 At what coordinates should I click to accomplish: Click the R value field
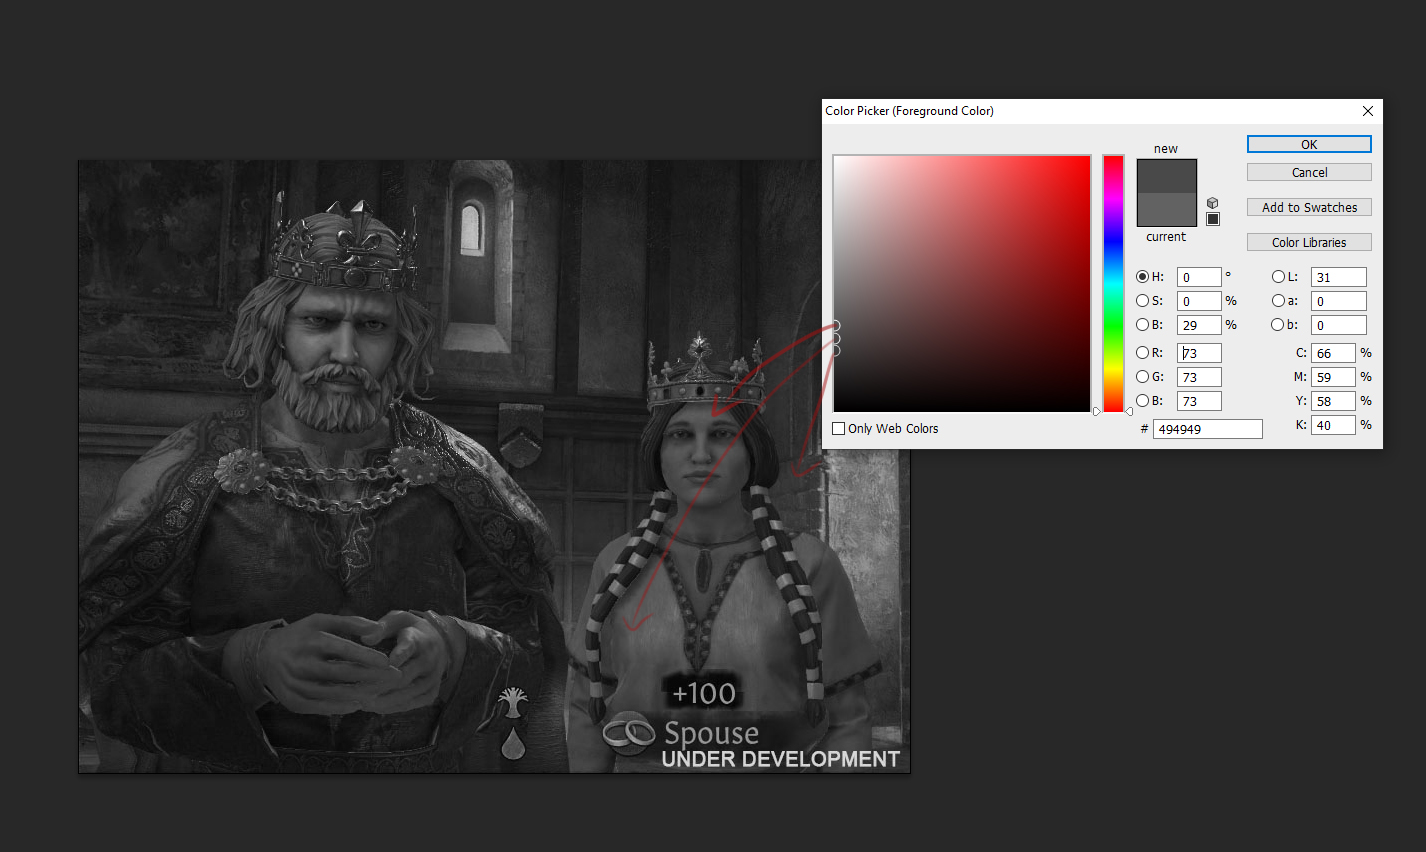[1199, 353]
